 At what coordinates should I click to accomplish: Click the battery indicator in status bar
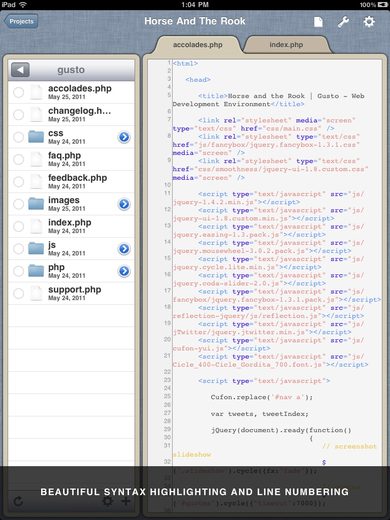coord(383,5)
